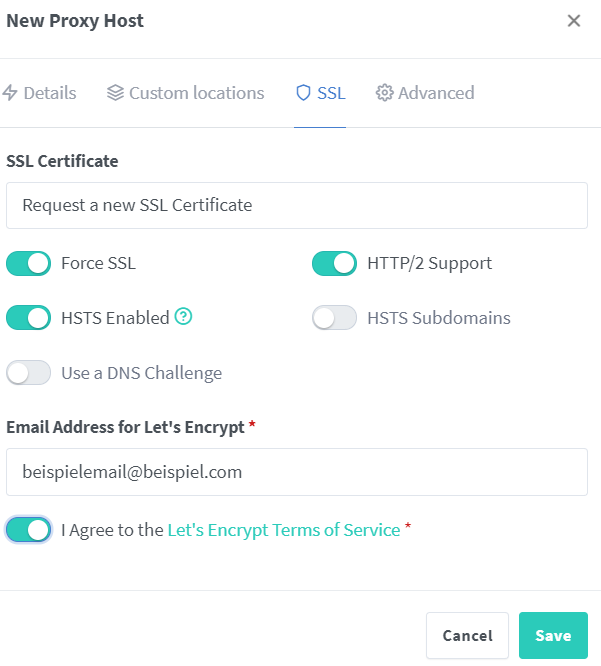Click the shield icon on SSL tab
Screen dimensions: 601x666
[x=303, y=93]
